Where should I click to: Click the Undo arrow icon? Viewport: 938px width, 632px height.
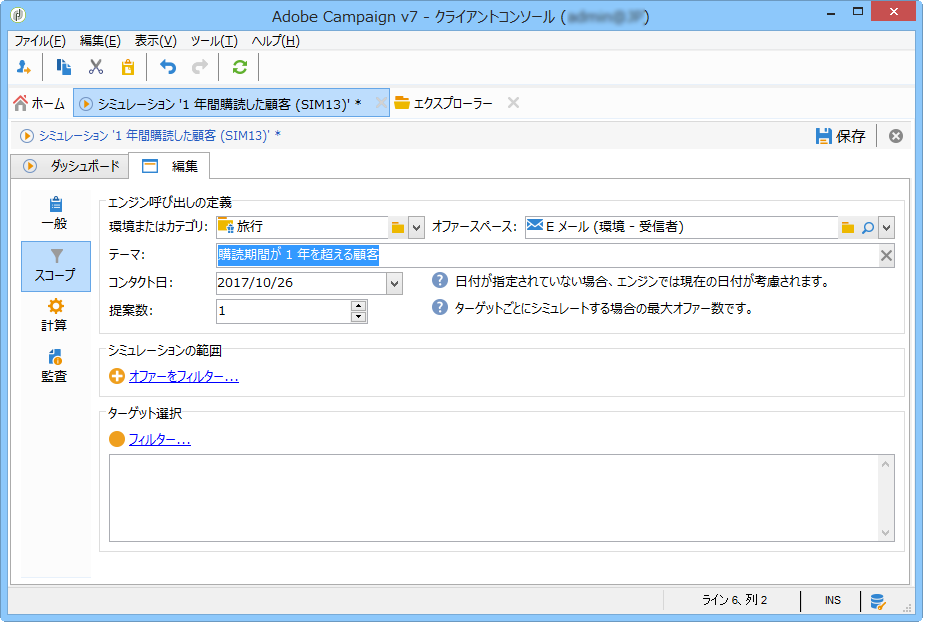coord(168,67)
